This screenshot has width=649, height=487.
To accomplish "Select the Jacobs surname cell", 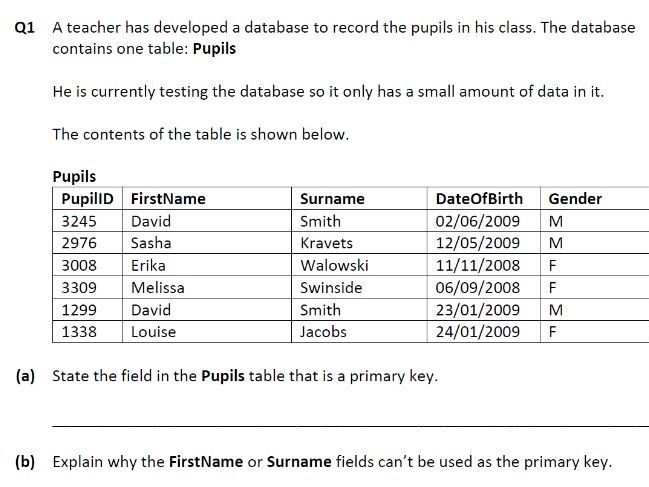I will pyautogui.click(x=323, y=332).
